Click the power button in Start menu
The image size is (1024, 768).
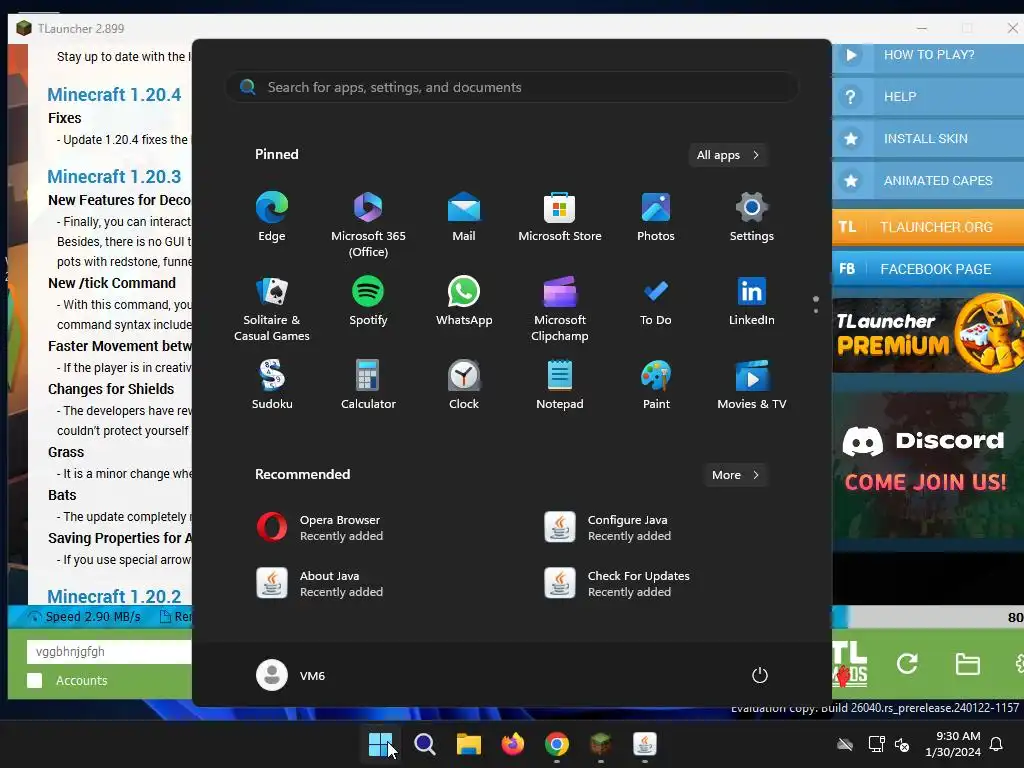pyautogui.click(x=760, y=675)
